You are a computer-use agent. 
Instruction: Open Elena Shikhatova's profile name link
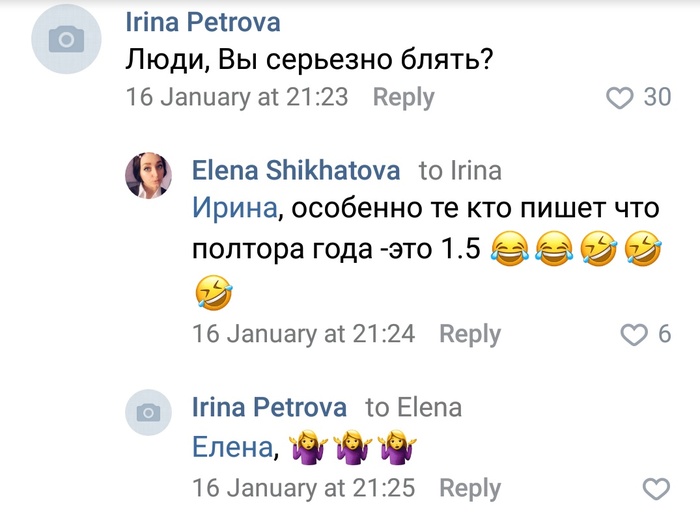[x=295, y=171]
